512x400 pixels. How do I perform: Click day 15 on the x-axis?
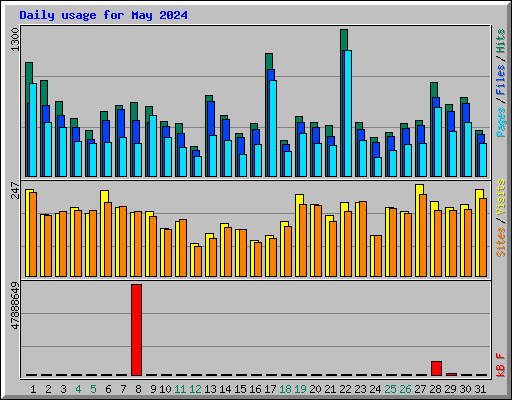(x=240, y=389)
